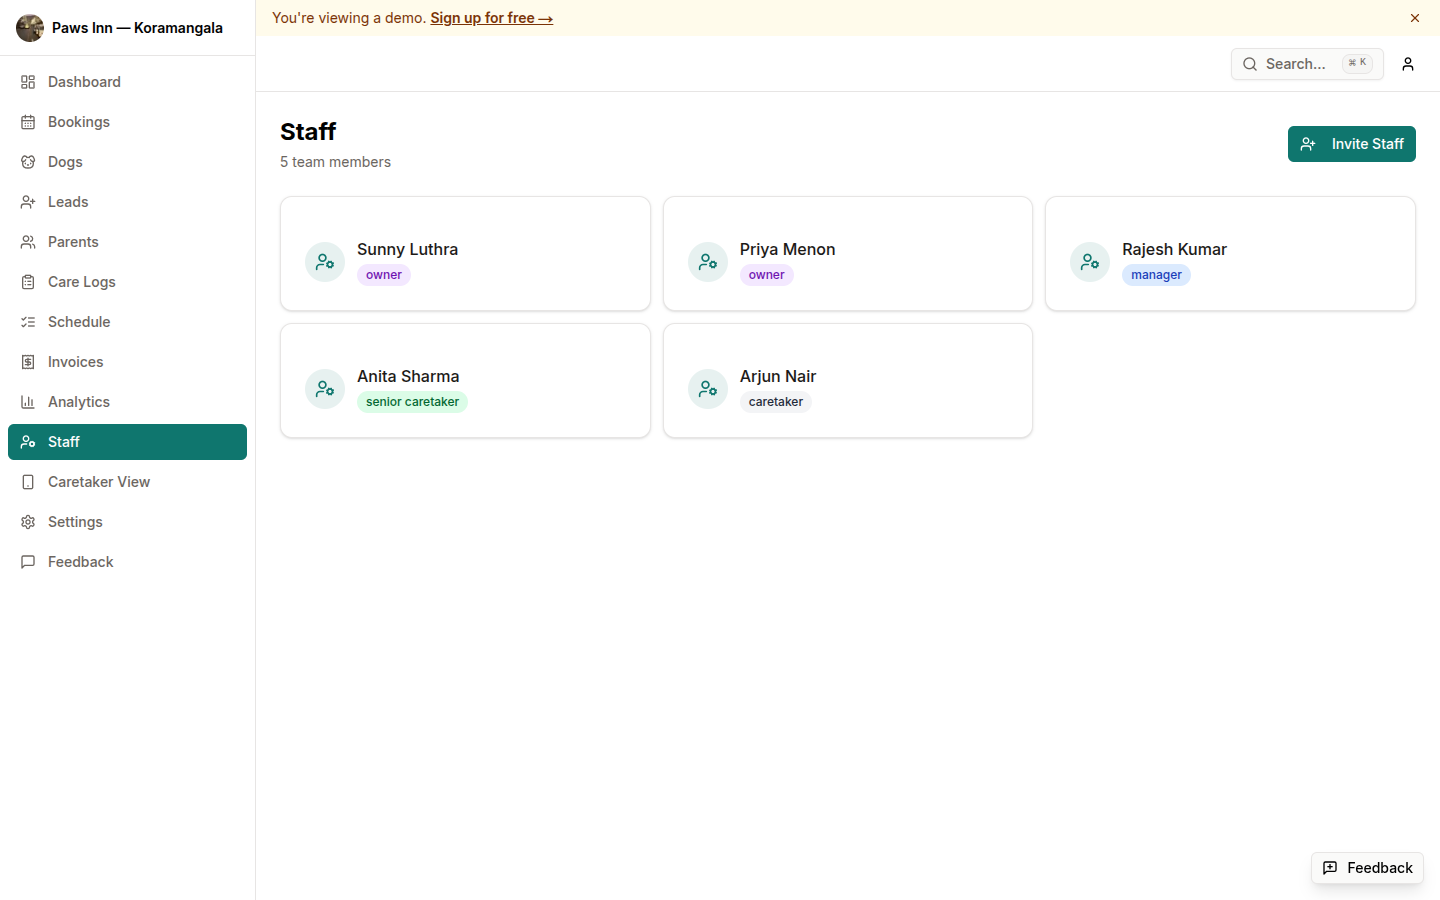Click Priya Menon's staff avatar icon
Image resolution: width=1440 pixels, height=900 pixels.
click(707, 262)
